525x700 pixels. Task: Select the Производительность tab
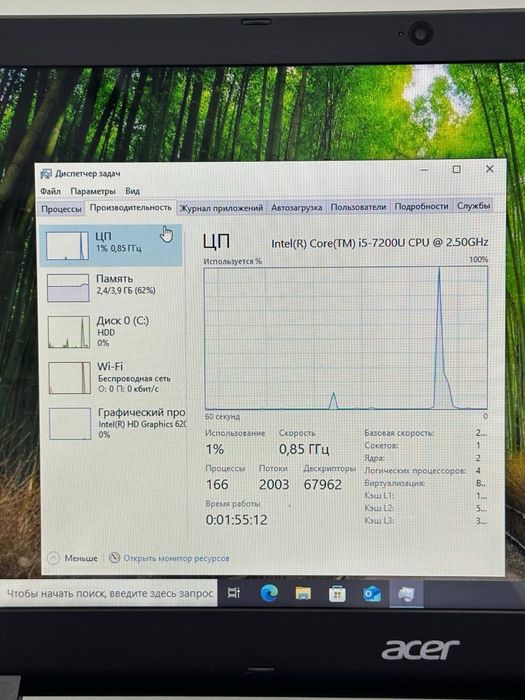coord(130,208)
